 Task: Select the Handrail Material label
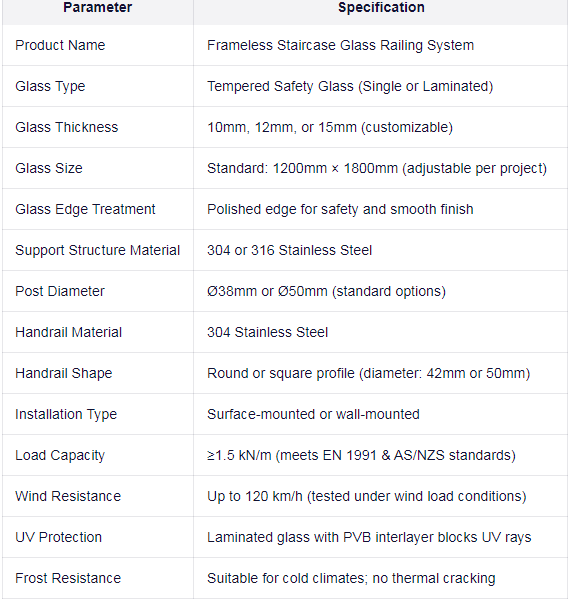68,332
